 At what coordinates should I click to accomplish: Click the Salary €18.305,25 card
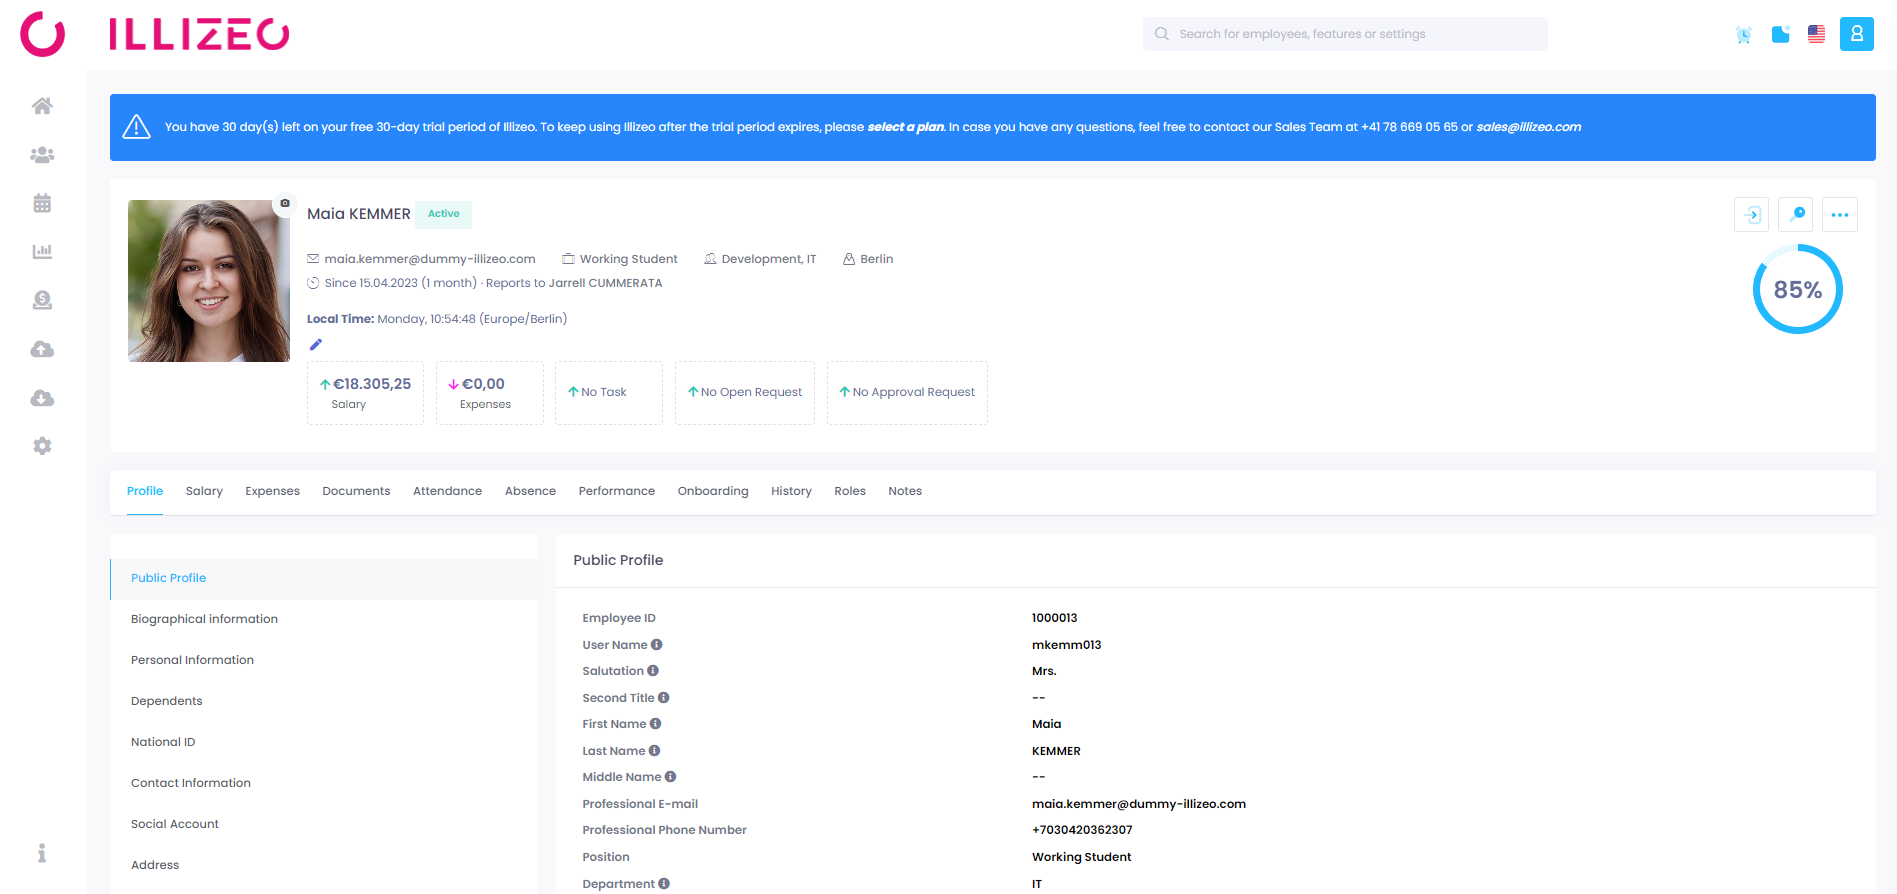[365, 393]
